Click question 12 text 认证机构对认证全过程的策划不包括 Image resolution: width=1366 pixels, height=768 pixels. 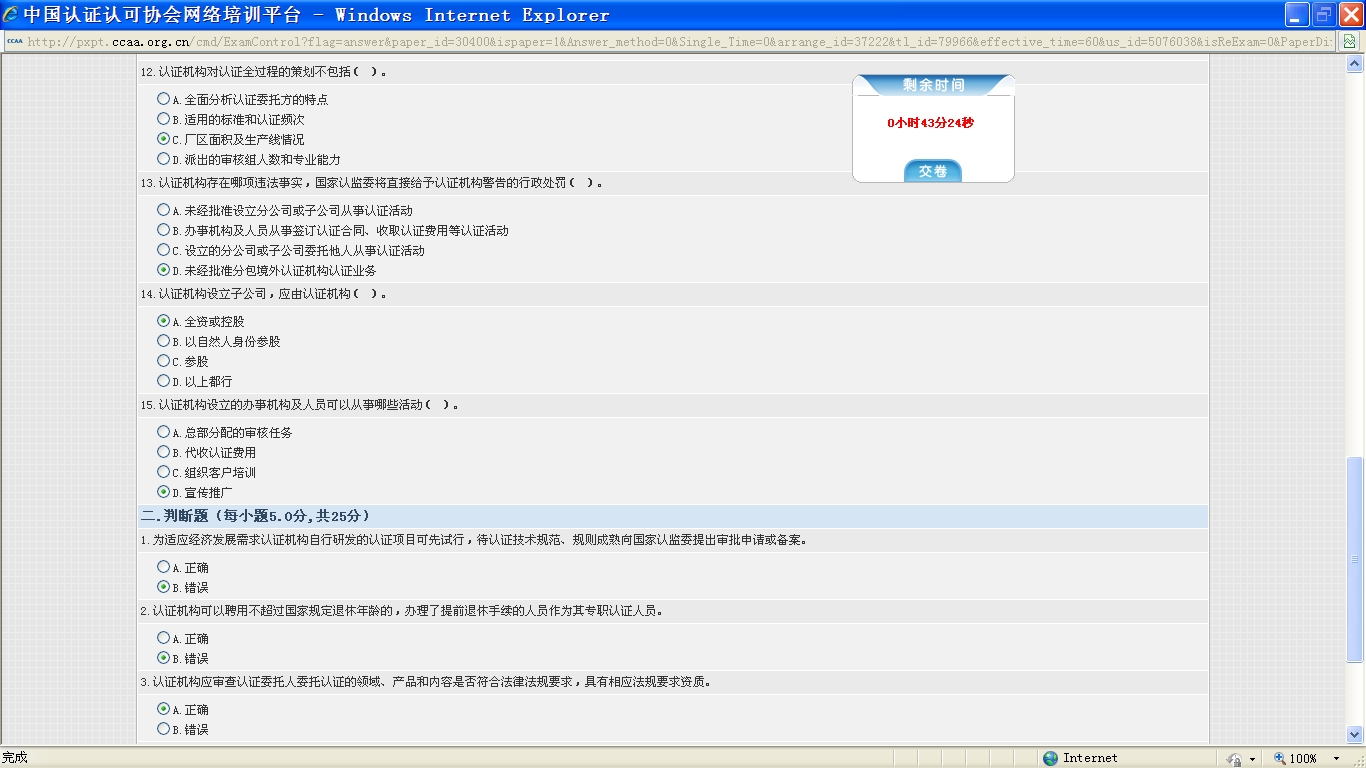[x=263, y=72]
